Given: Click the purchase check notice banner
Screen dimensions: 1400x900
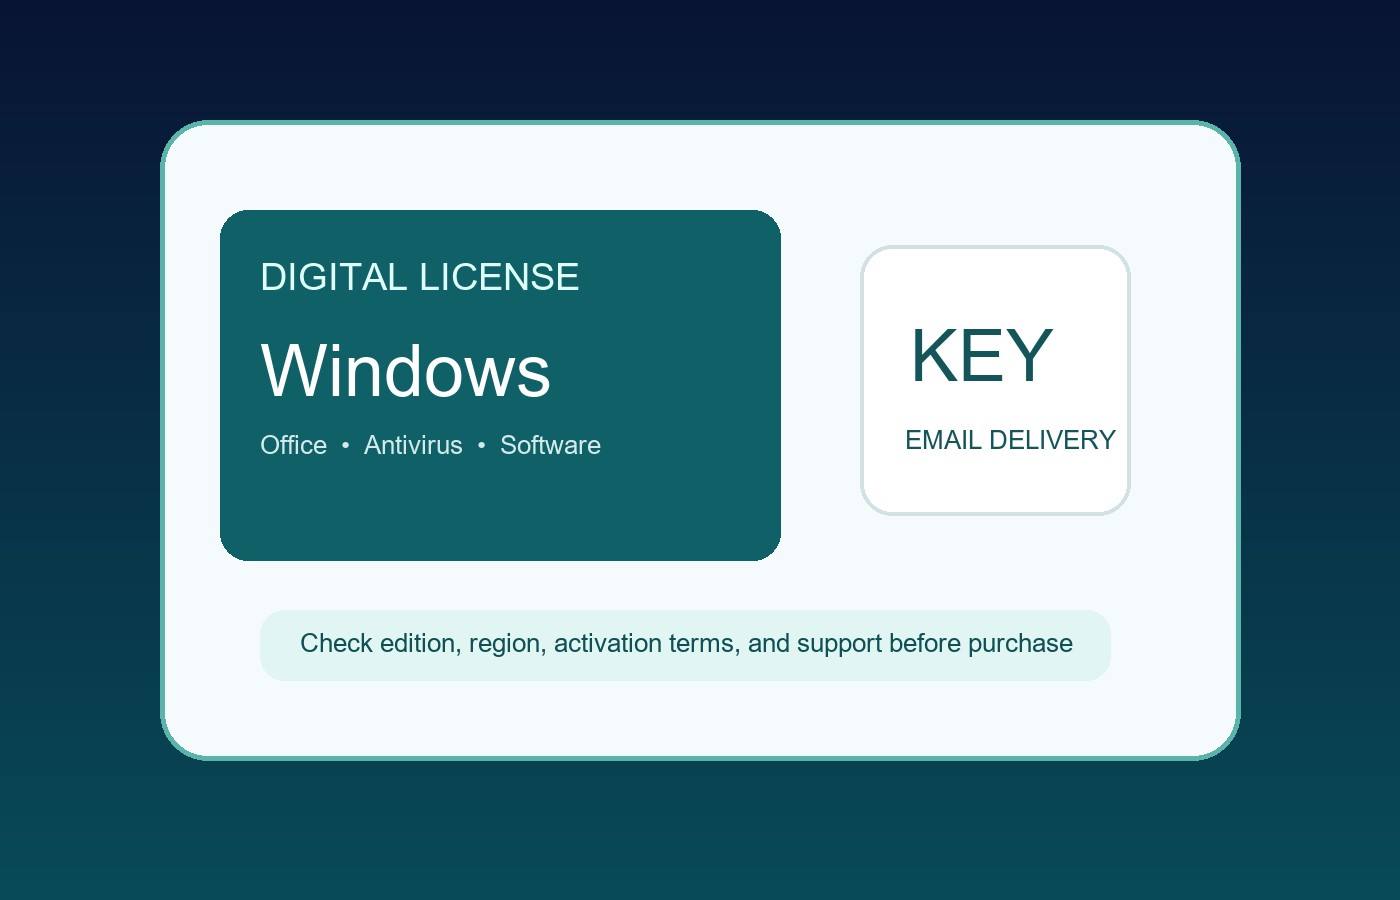Looking at the screenshot, I should (685, 645).
